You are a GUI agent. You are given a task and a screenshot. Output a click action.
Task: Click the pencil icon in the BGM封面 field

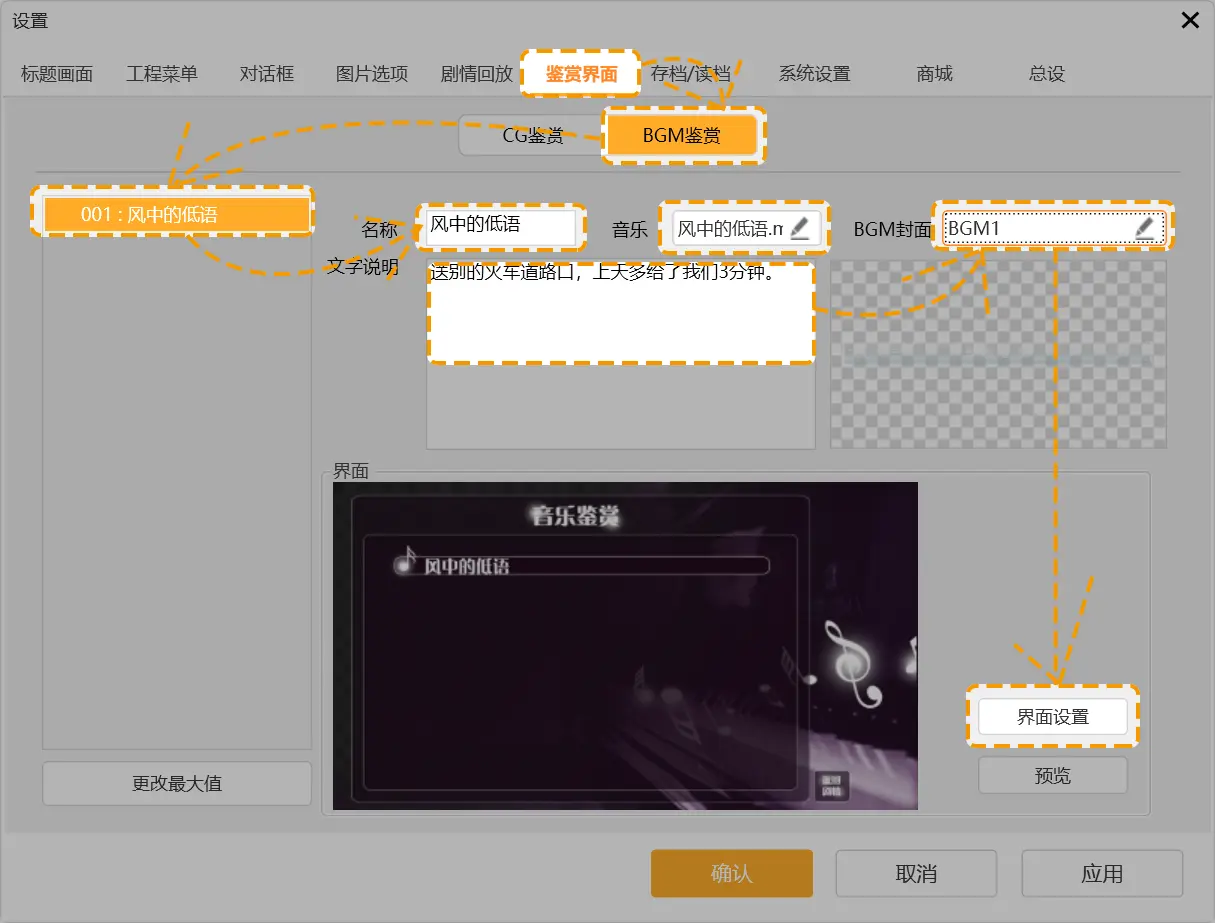(x=1145, y=228)
